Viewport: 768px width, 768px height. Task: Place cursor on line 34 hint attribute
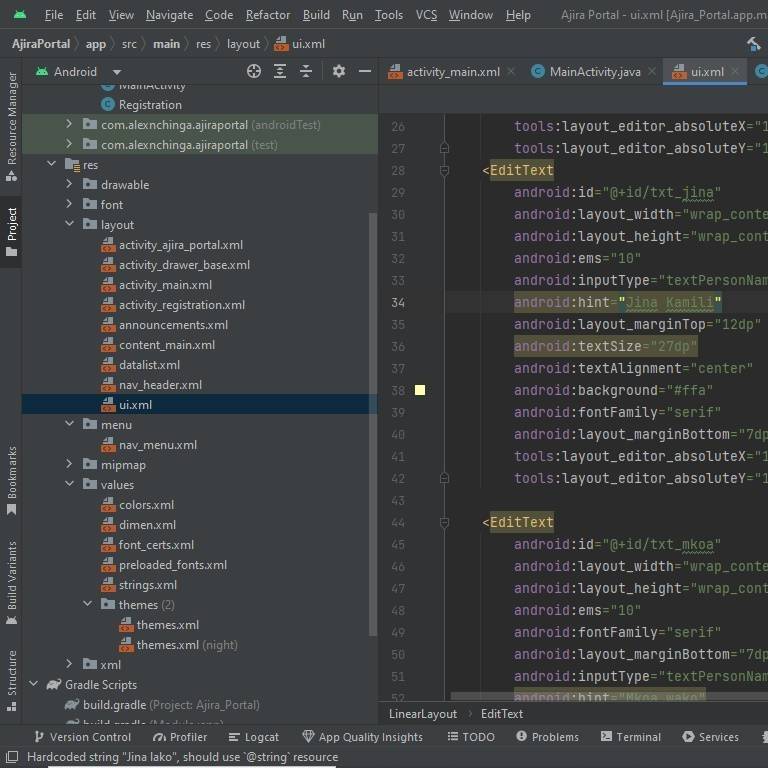[617, 302]
